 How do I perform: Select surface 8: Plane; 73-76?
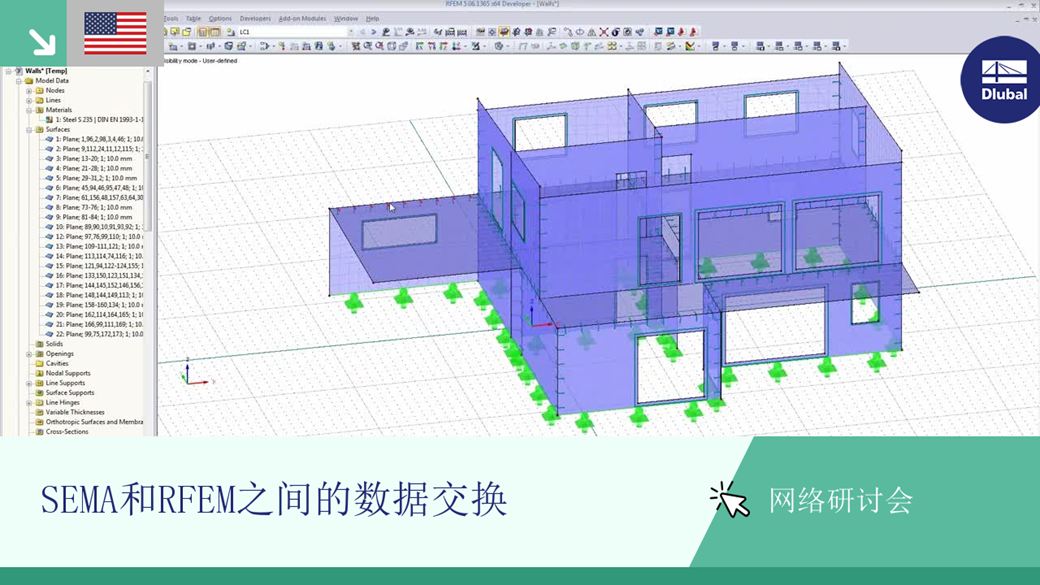click(x=94, y=208)
